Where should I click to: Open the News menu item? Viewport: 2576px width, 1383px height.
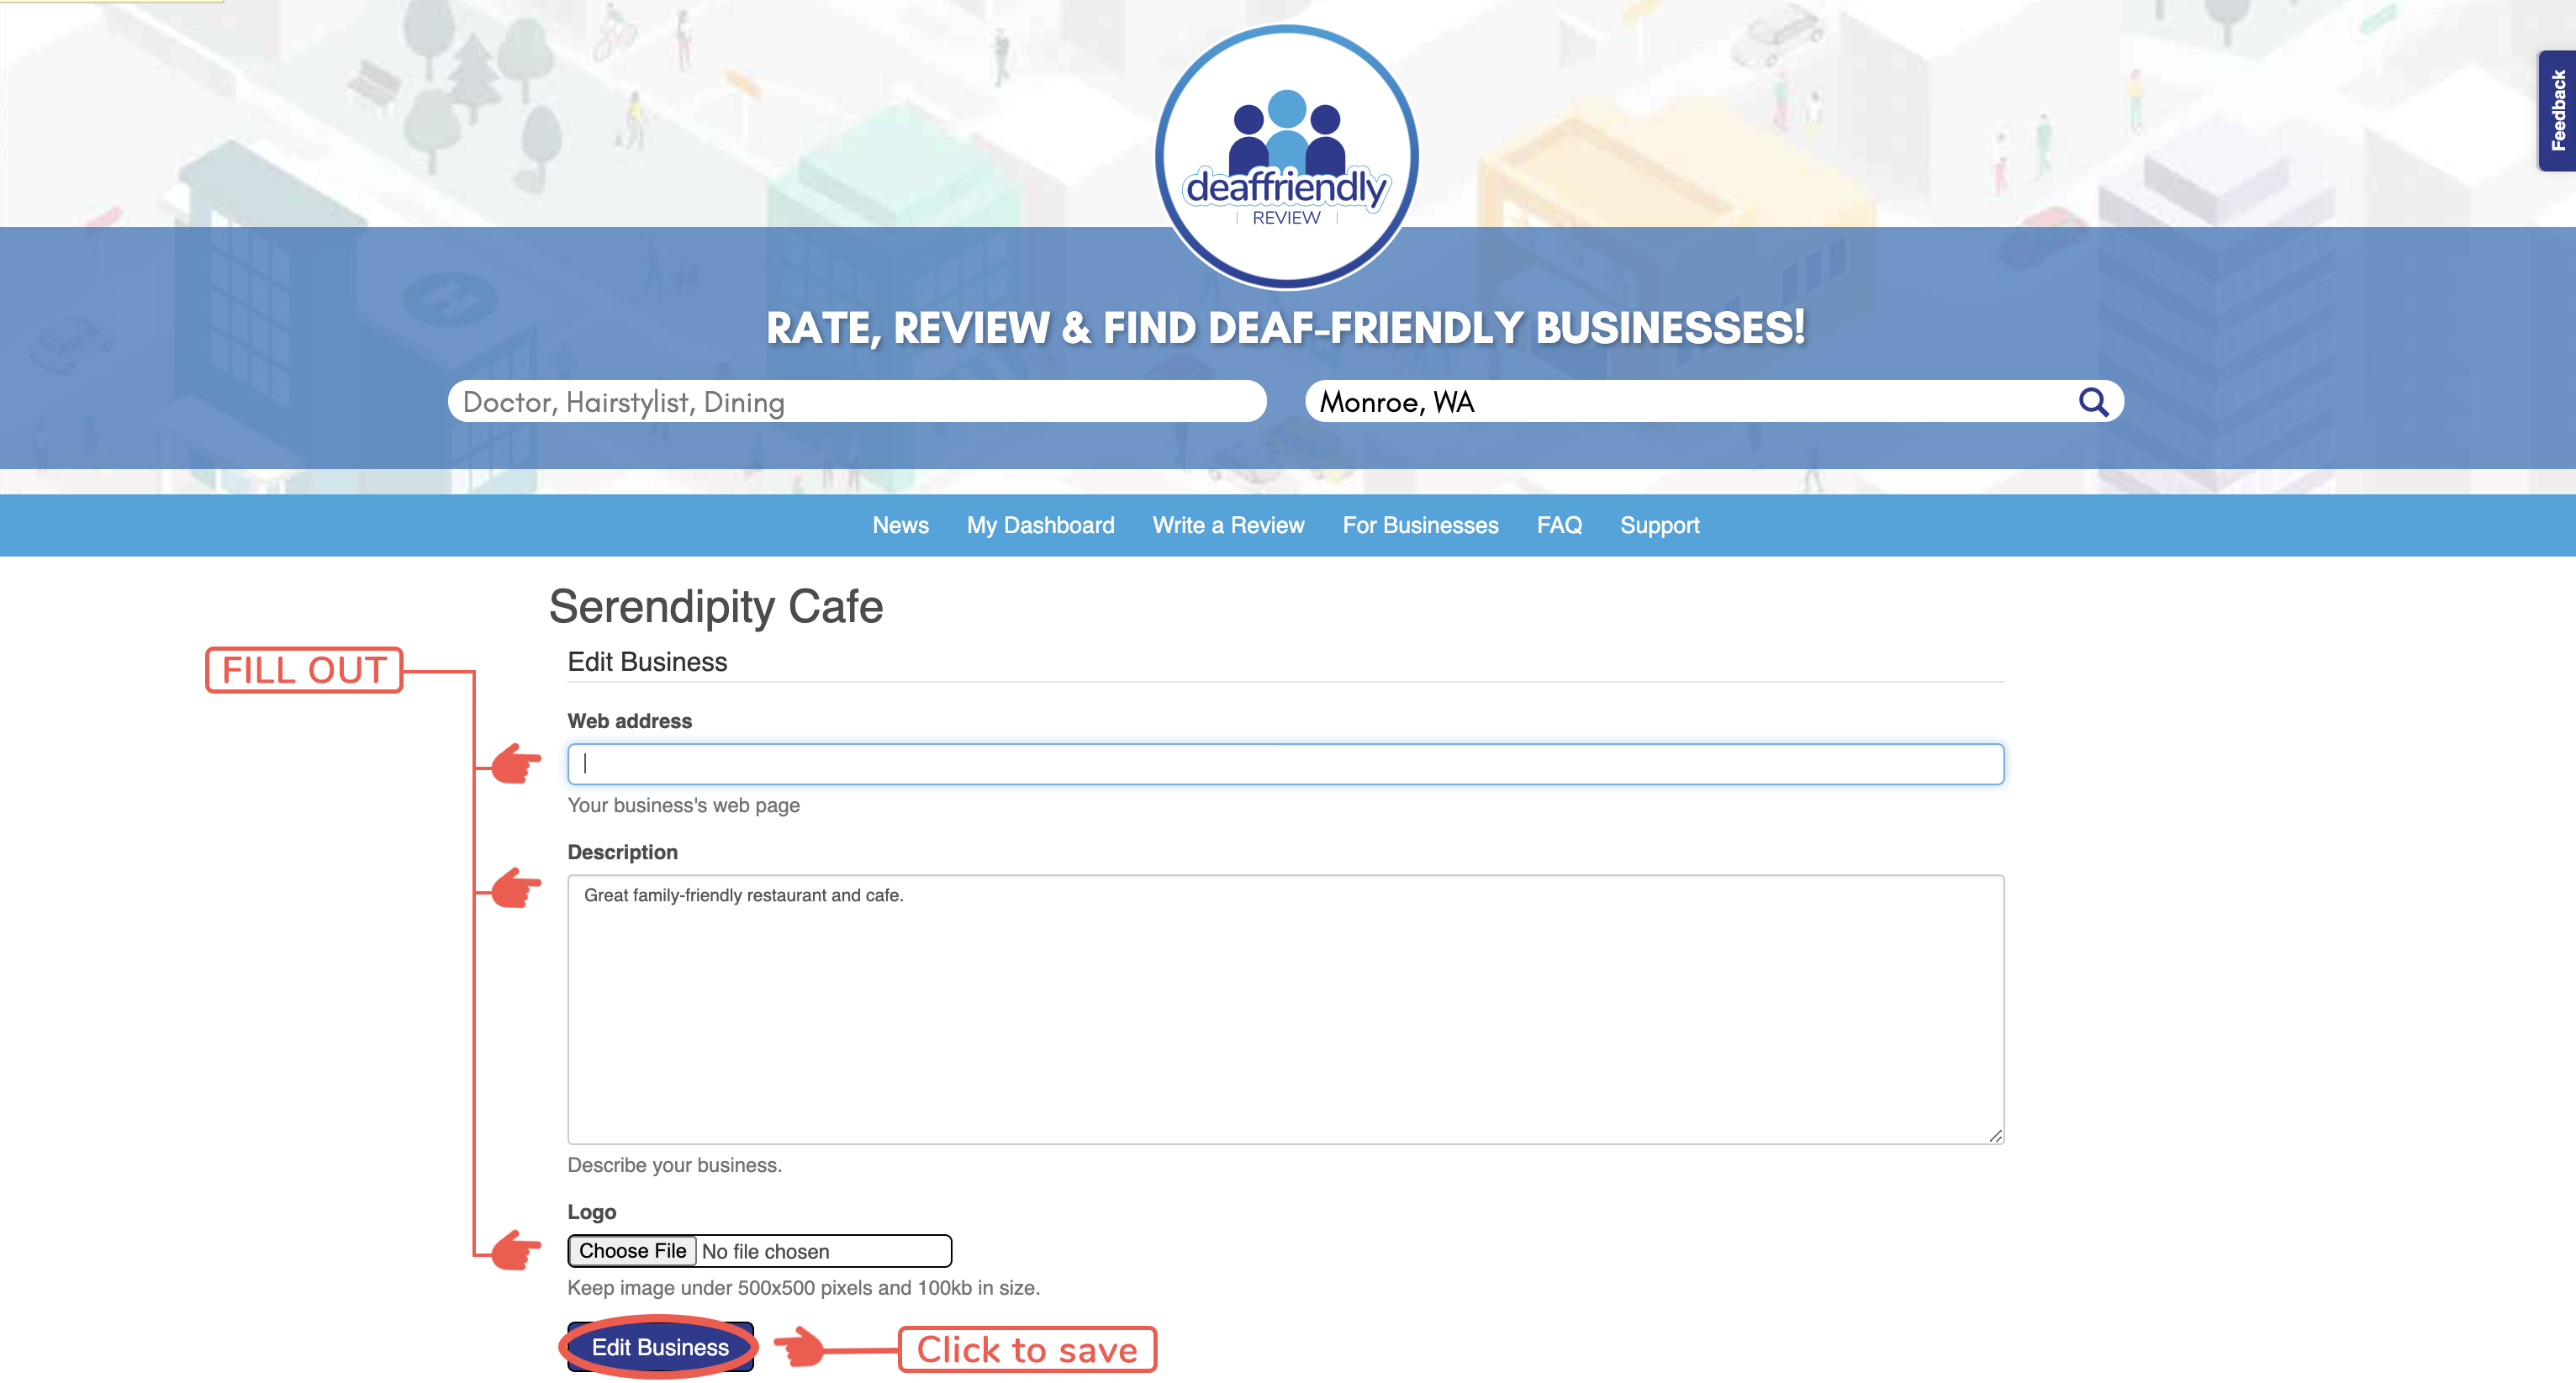pyautogui.click(x=900, y=525)
